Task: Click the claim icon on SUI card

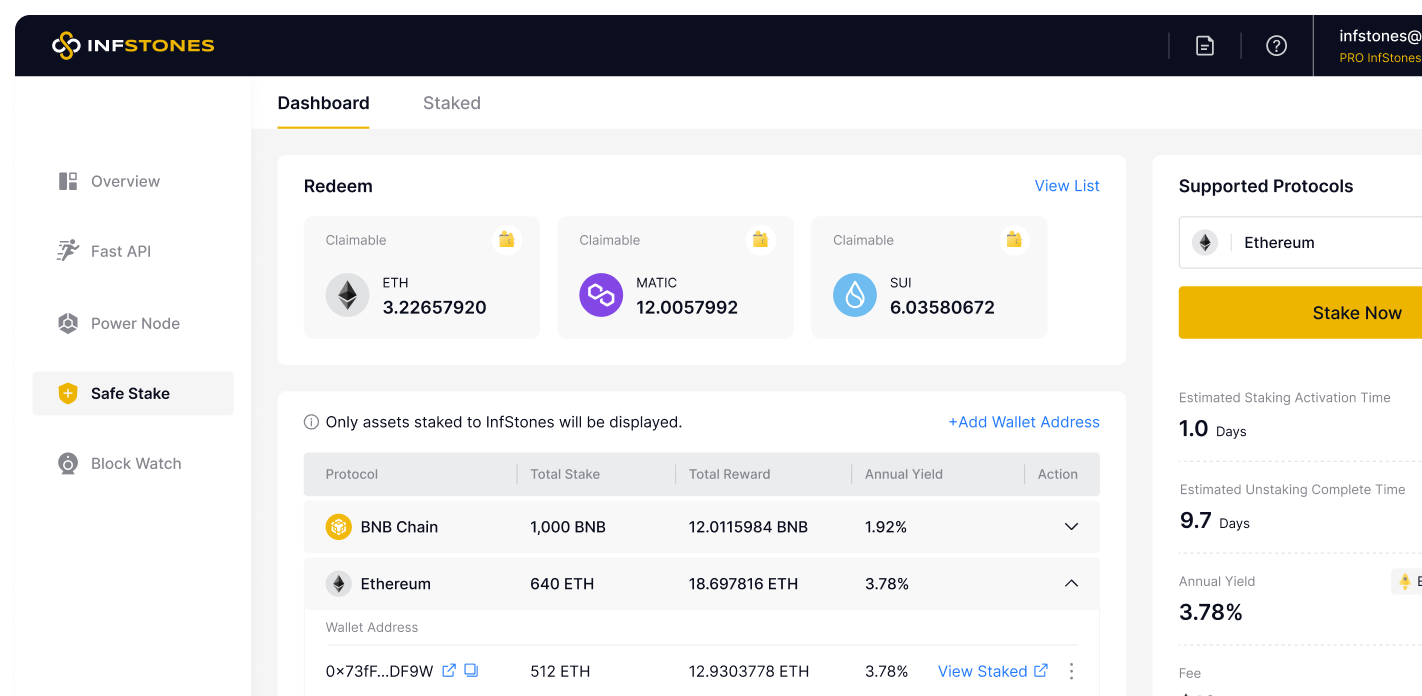Action: [1014, 239]
